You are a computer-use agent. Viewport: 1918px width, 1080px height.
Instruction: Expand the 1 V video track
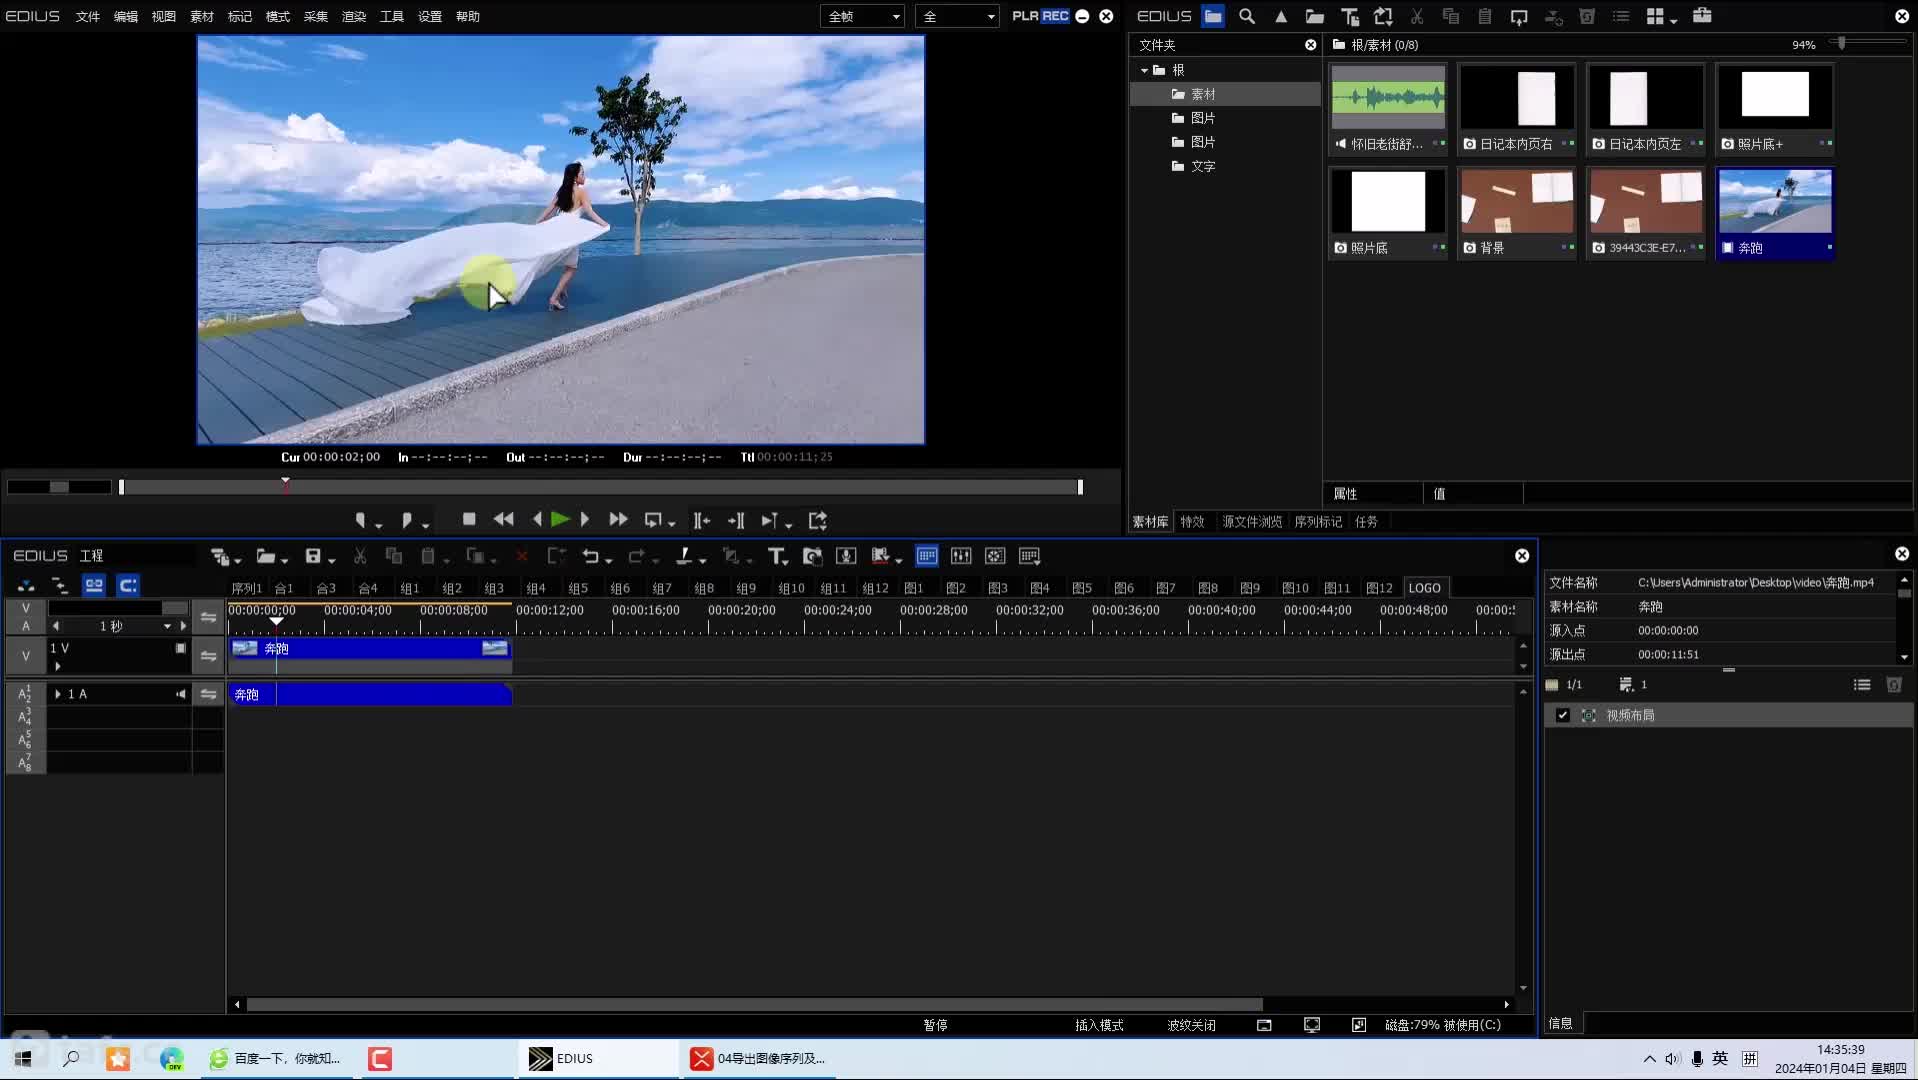58,666
